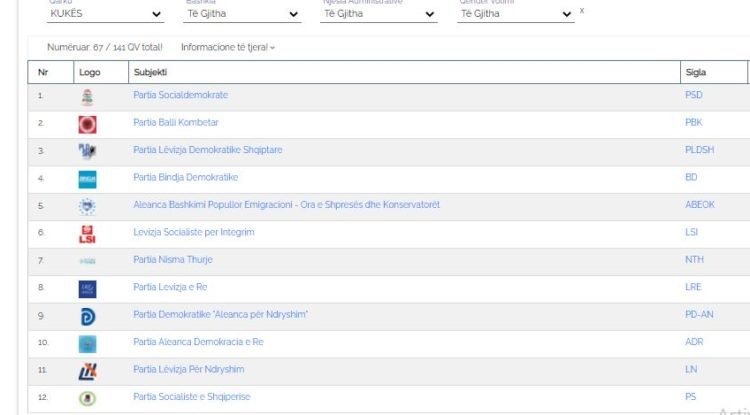This screenshot has width=750, height=415.
Task: Click the Partia Demokratike blue D logo
Action: point(87,316)
